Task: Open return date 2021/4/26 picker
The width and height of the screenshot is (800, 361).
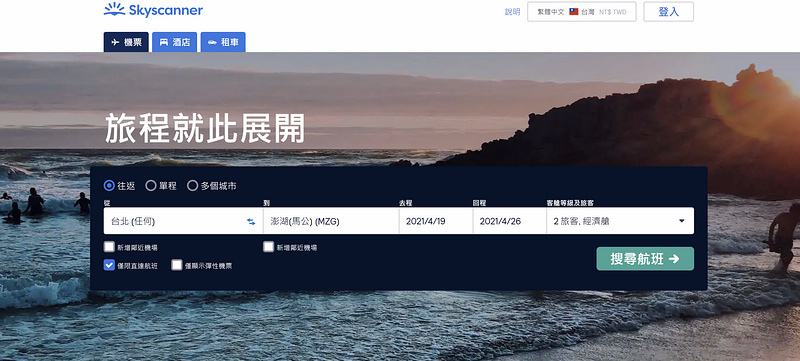Action: click(510, 221)
